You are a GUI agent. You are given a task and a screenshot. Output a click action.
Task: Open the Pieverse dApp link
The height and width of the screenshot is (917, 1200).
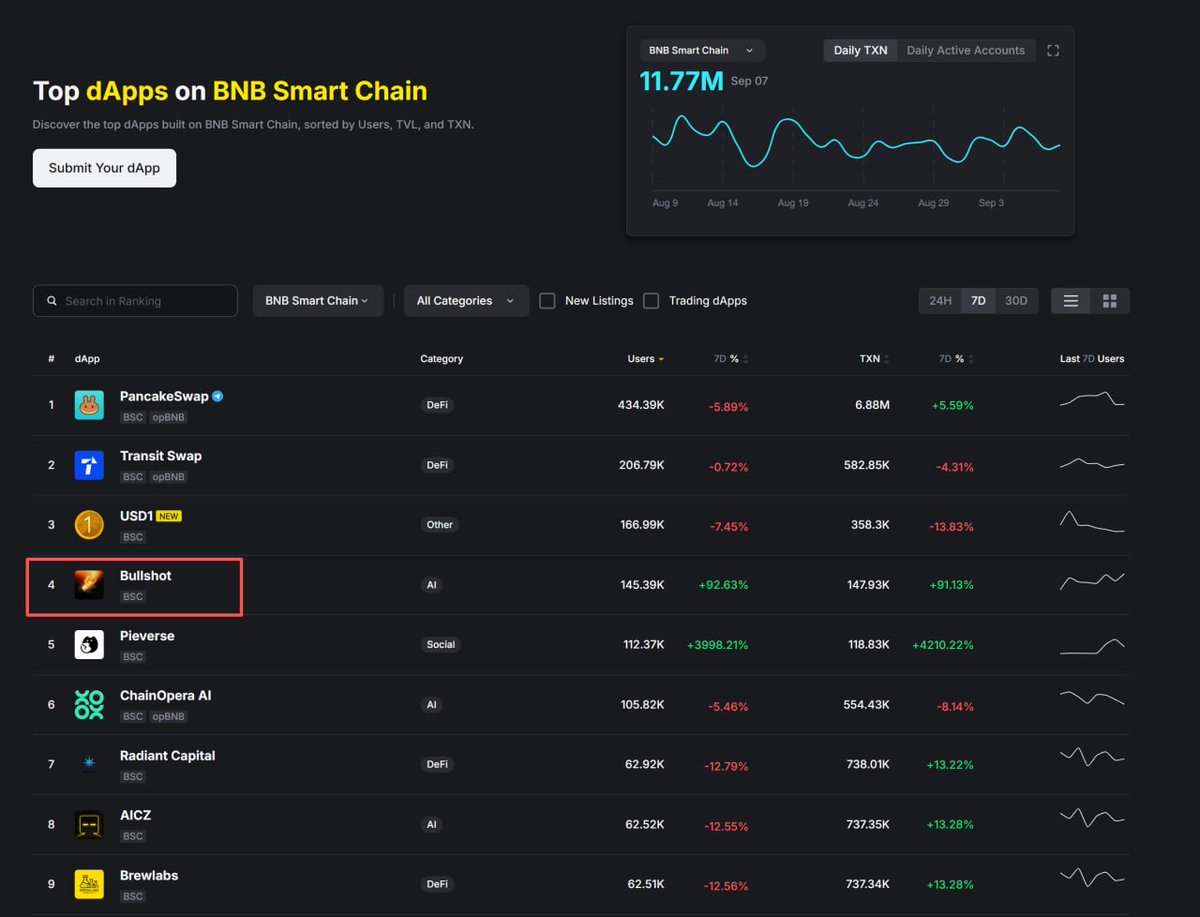pos(147,636)
